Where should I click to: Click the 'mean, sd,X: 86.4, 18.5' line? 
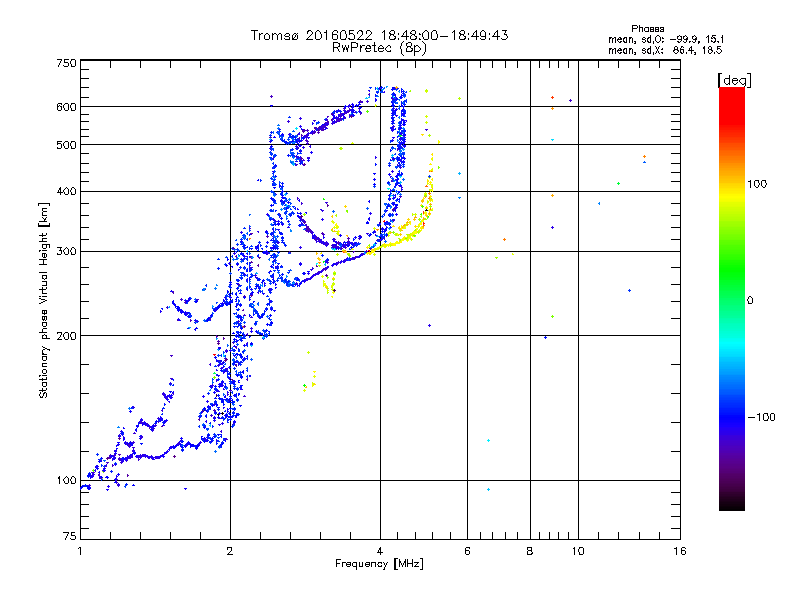coord(665,50)
